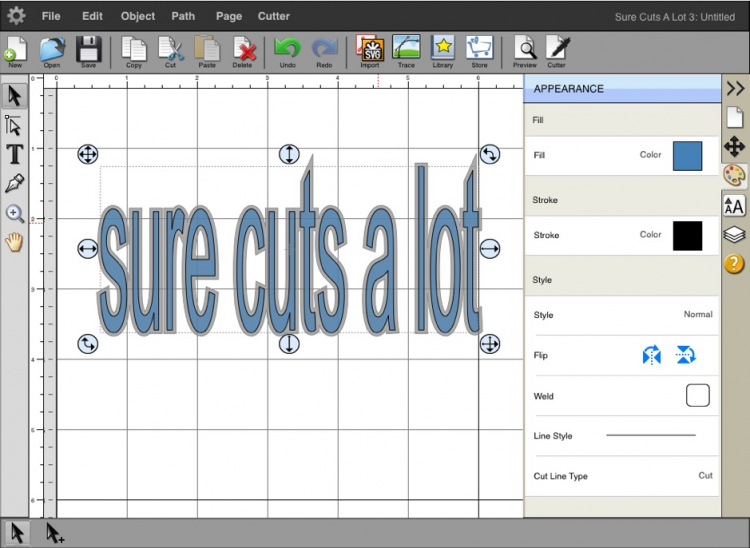Open the Text settings AA panel

coord(734,206)
